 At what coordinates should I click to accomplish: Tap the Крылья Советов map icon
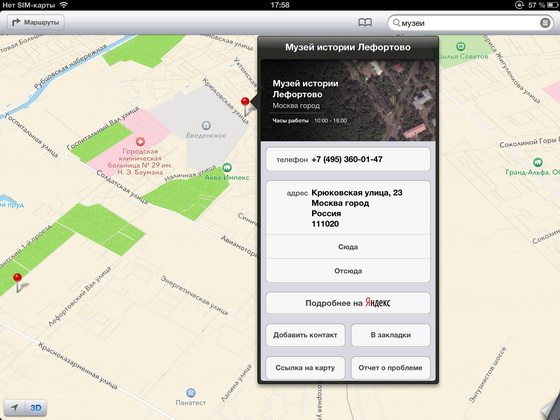click(461, 46)
